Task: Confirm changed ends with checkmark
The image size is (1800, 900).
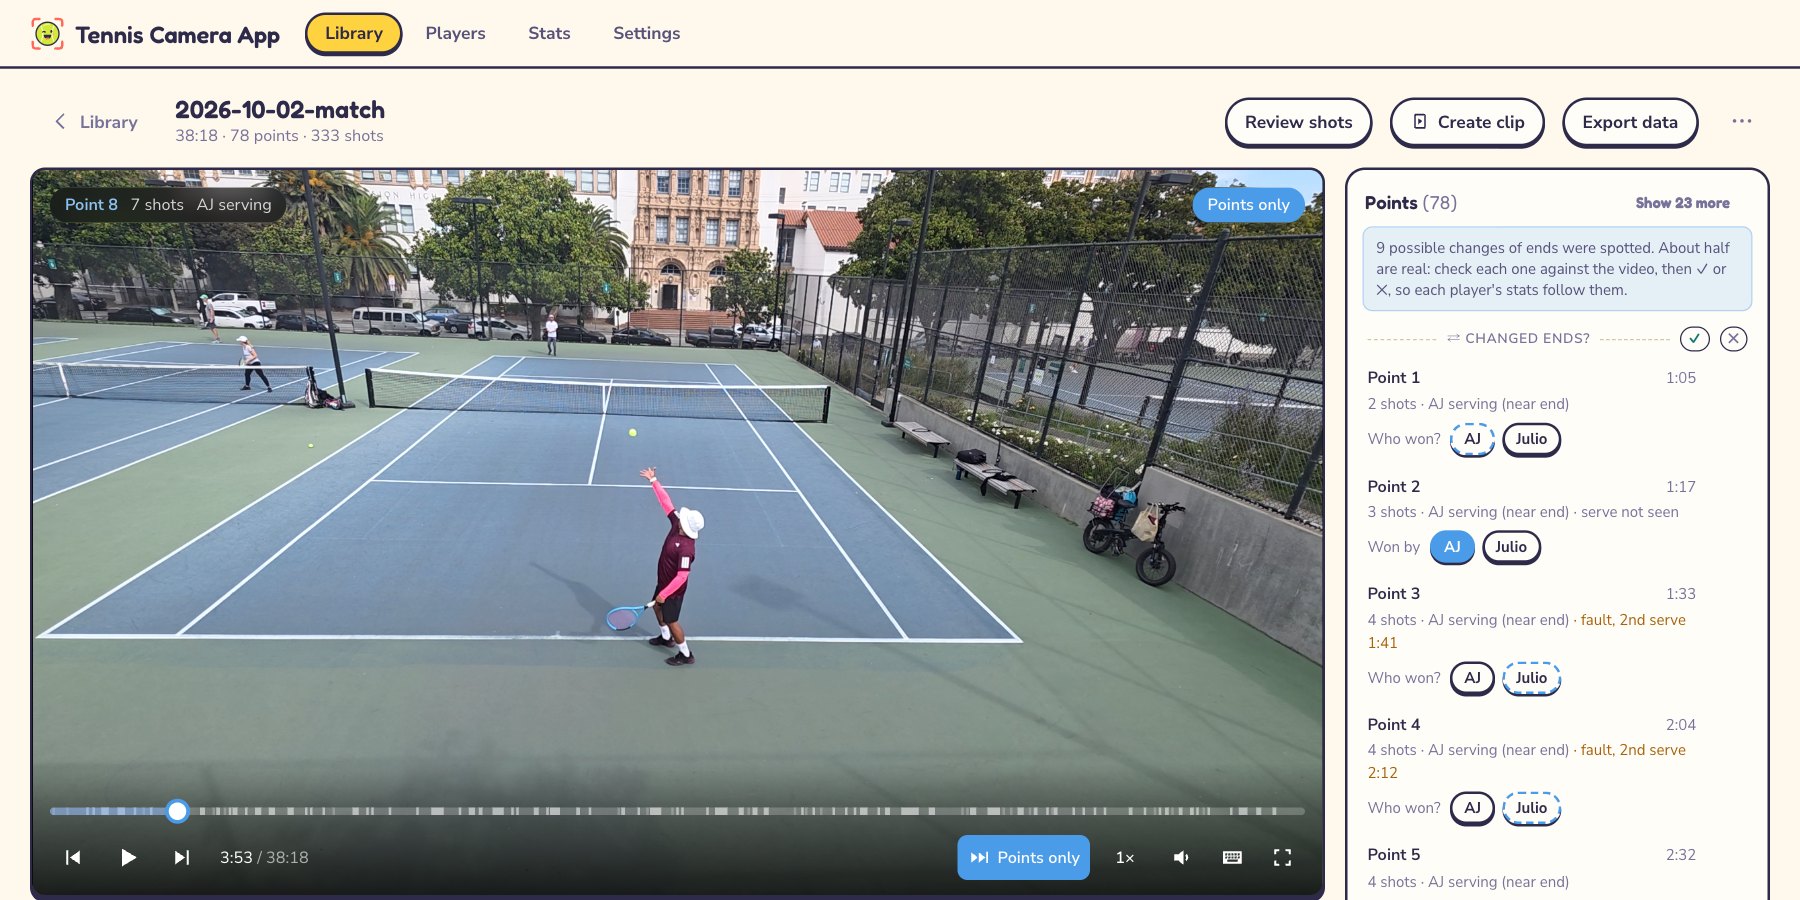Action: pos(1694,339)
